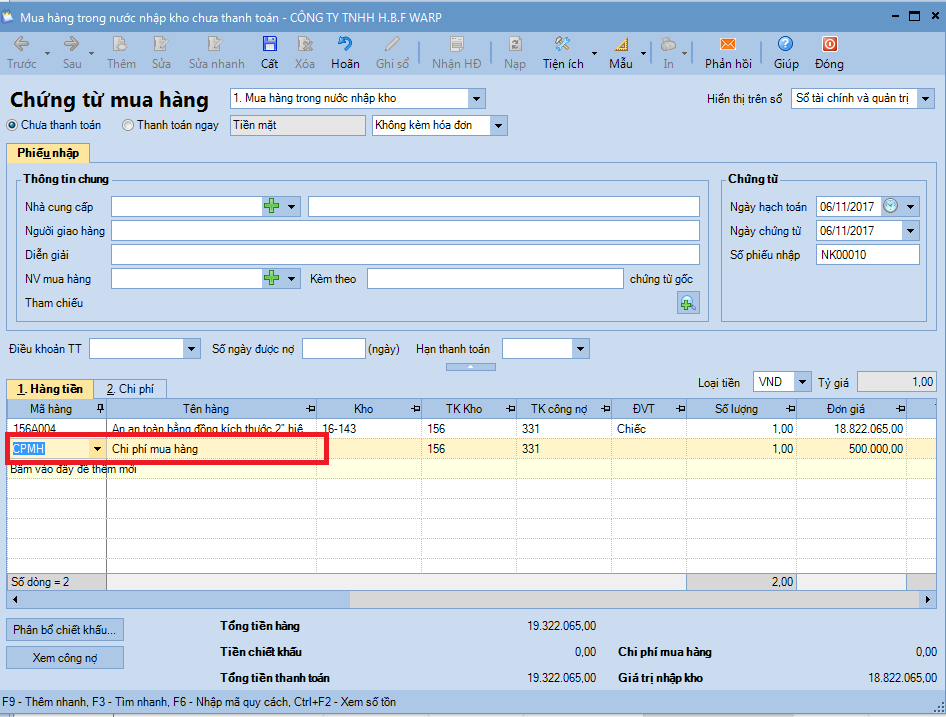Undo changes with Hoãn
946x717 pixels.
pos(345,53)
